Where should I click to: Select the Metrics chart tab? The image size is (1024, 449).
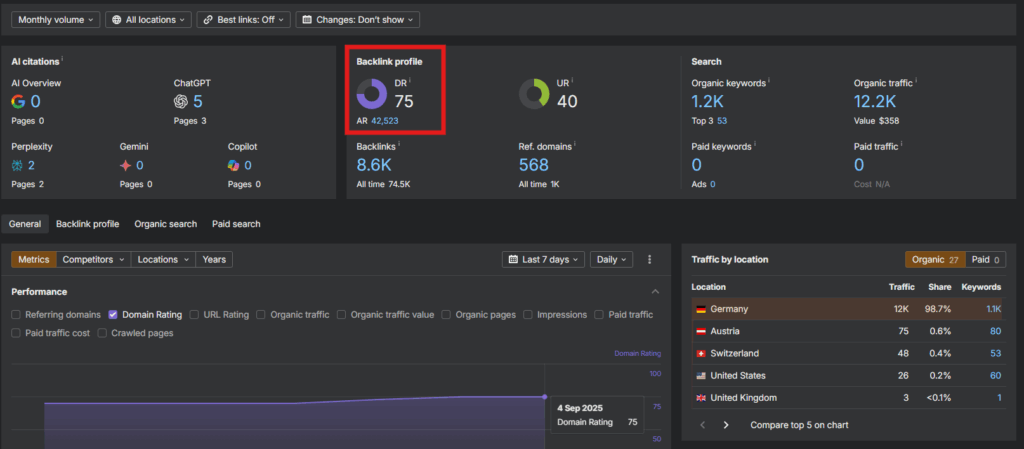pyautogui.click(x=34, y=260)
